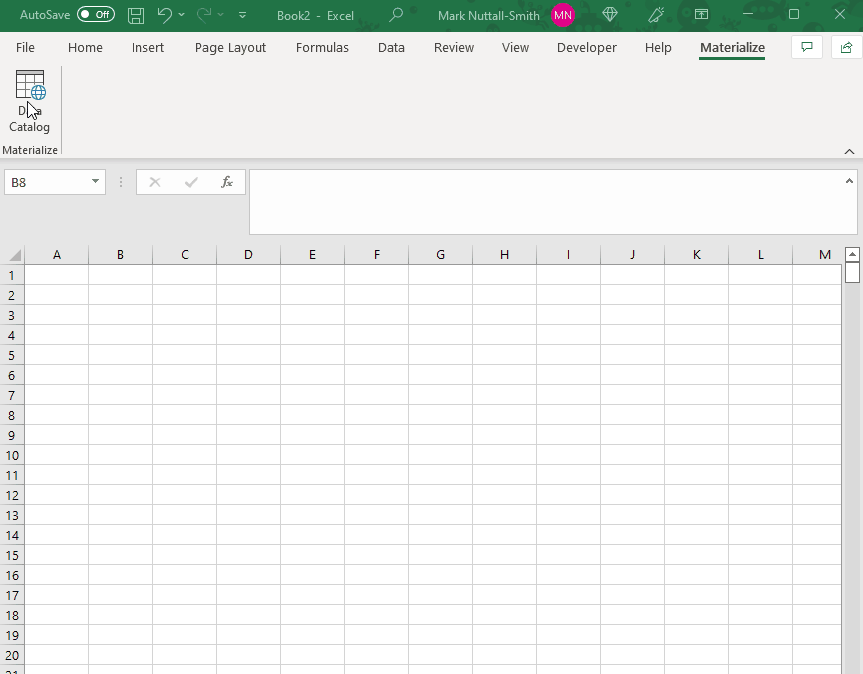Click the vertical scrollbar up arrow
The width and height of the screenshot is (863, 674).
click(x=852, y=255)
